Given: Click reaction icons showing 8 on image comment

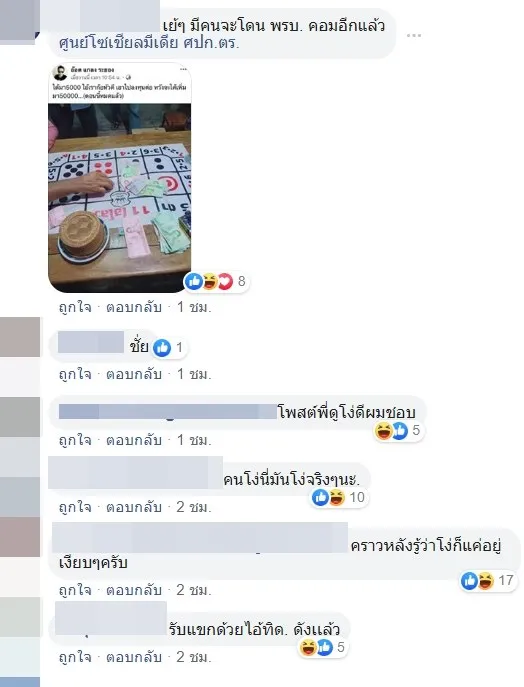Looking at the screenshot, I should [x=216, y=281].
